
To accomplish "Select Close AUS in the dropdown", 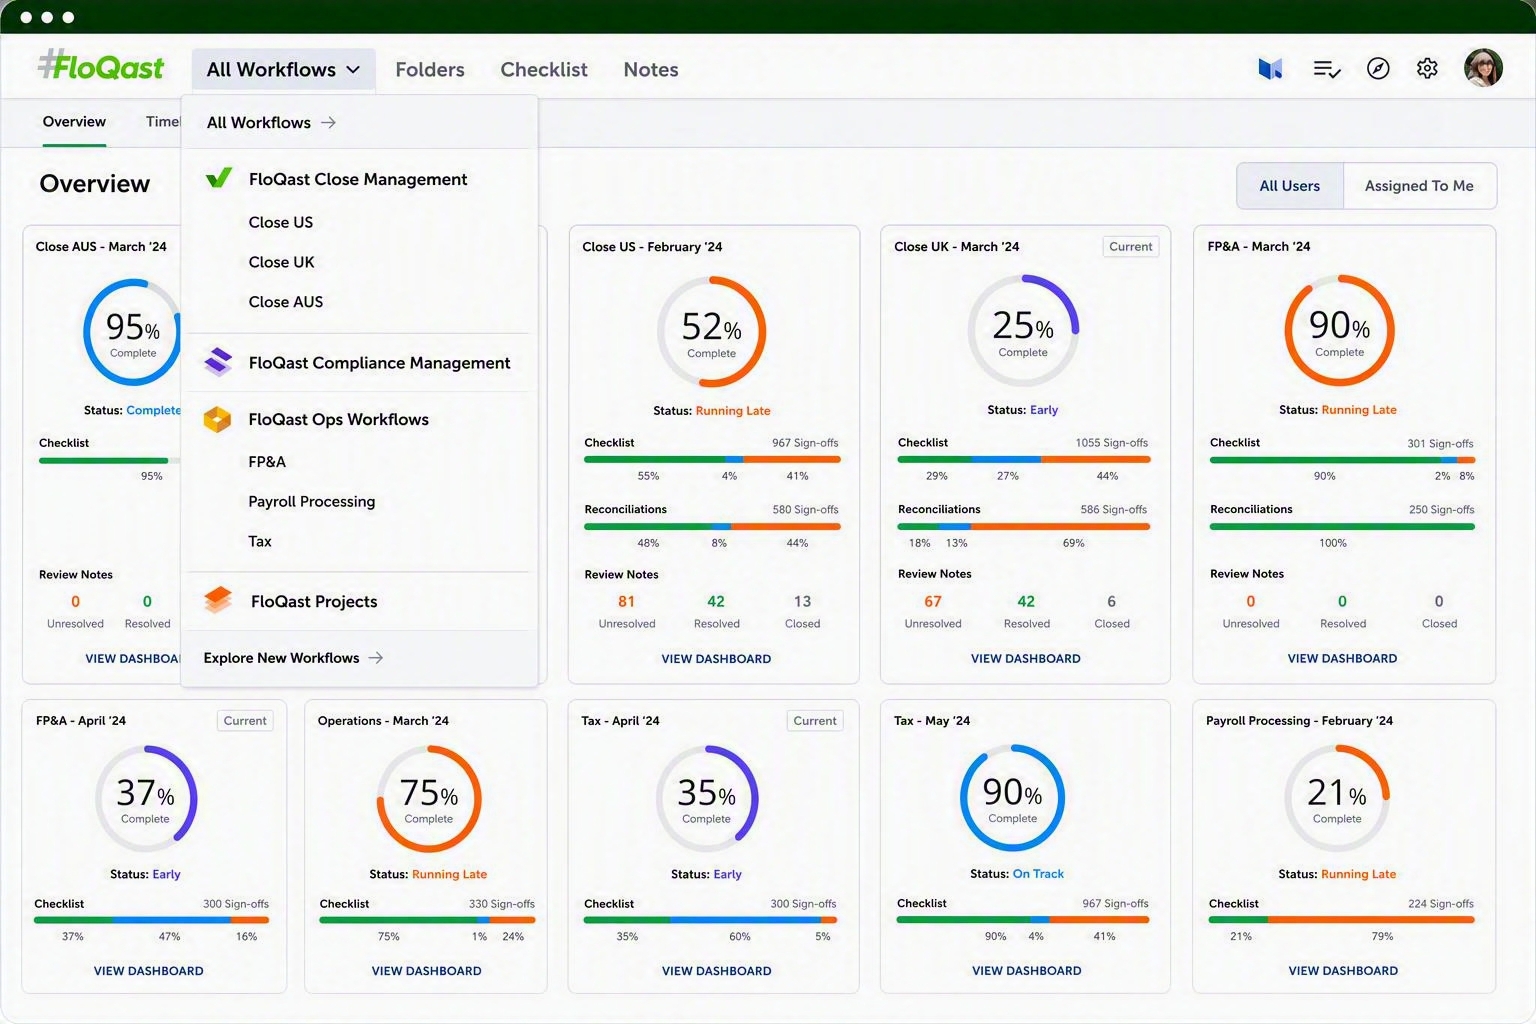I will (x=286, y=301).
